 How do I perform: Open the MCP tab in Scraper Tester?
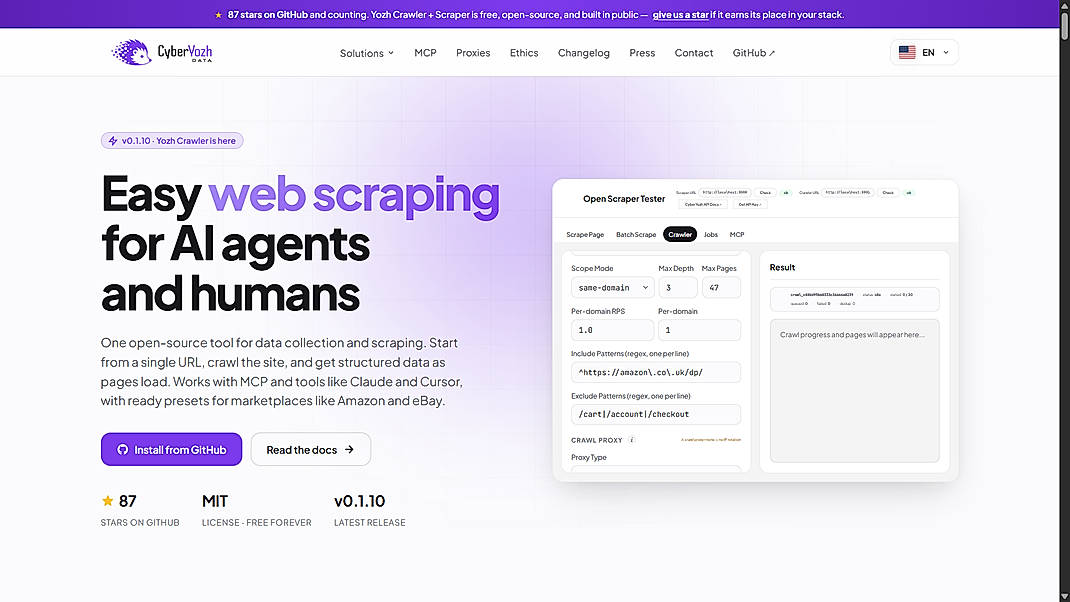(737, 234)
